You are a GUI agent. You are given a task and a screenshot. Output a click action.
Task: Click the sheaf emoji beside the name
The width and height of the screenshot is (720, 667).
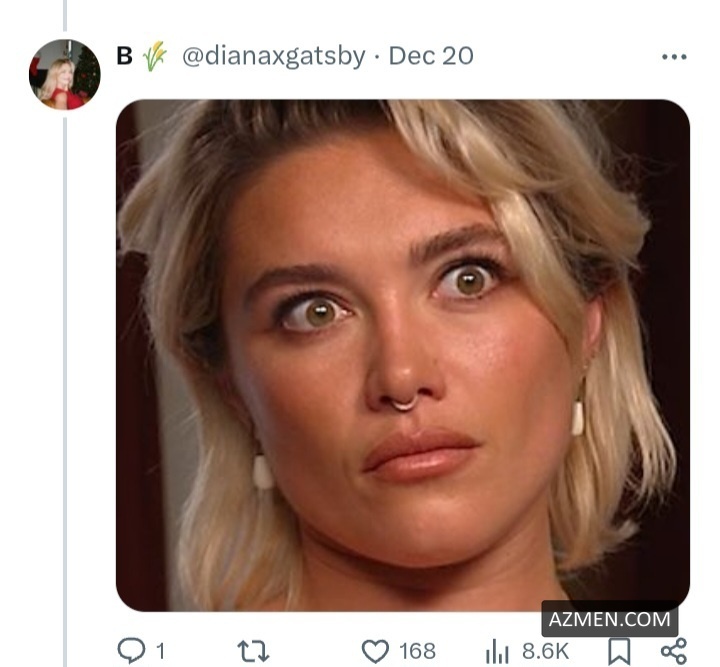[x=153, y=56]
